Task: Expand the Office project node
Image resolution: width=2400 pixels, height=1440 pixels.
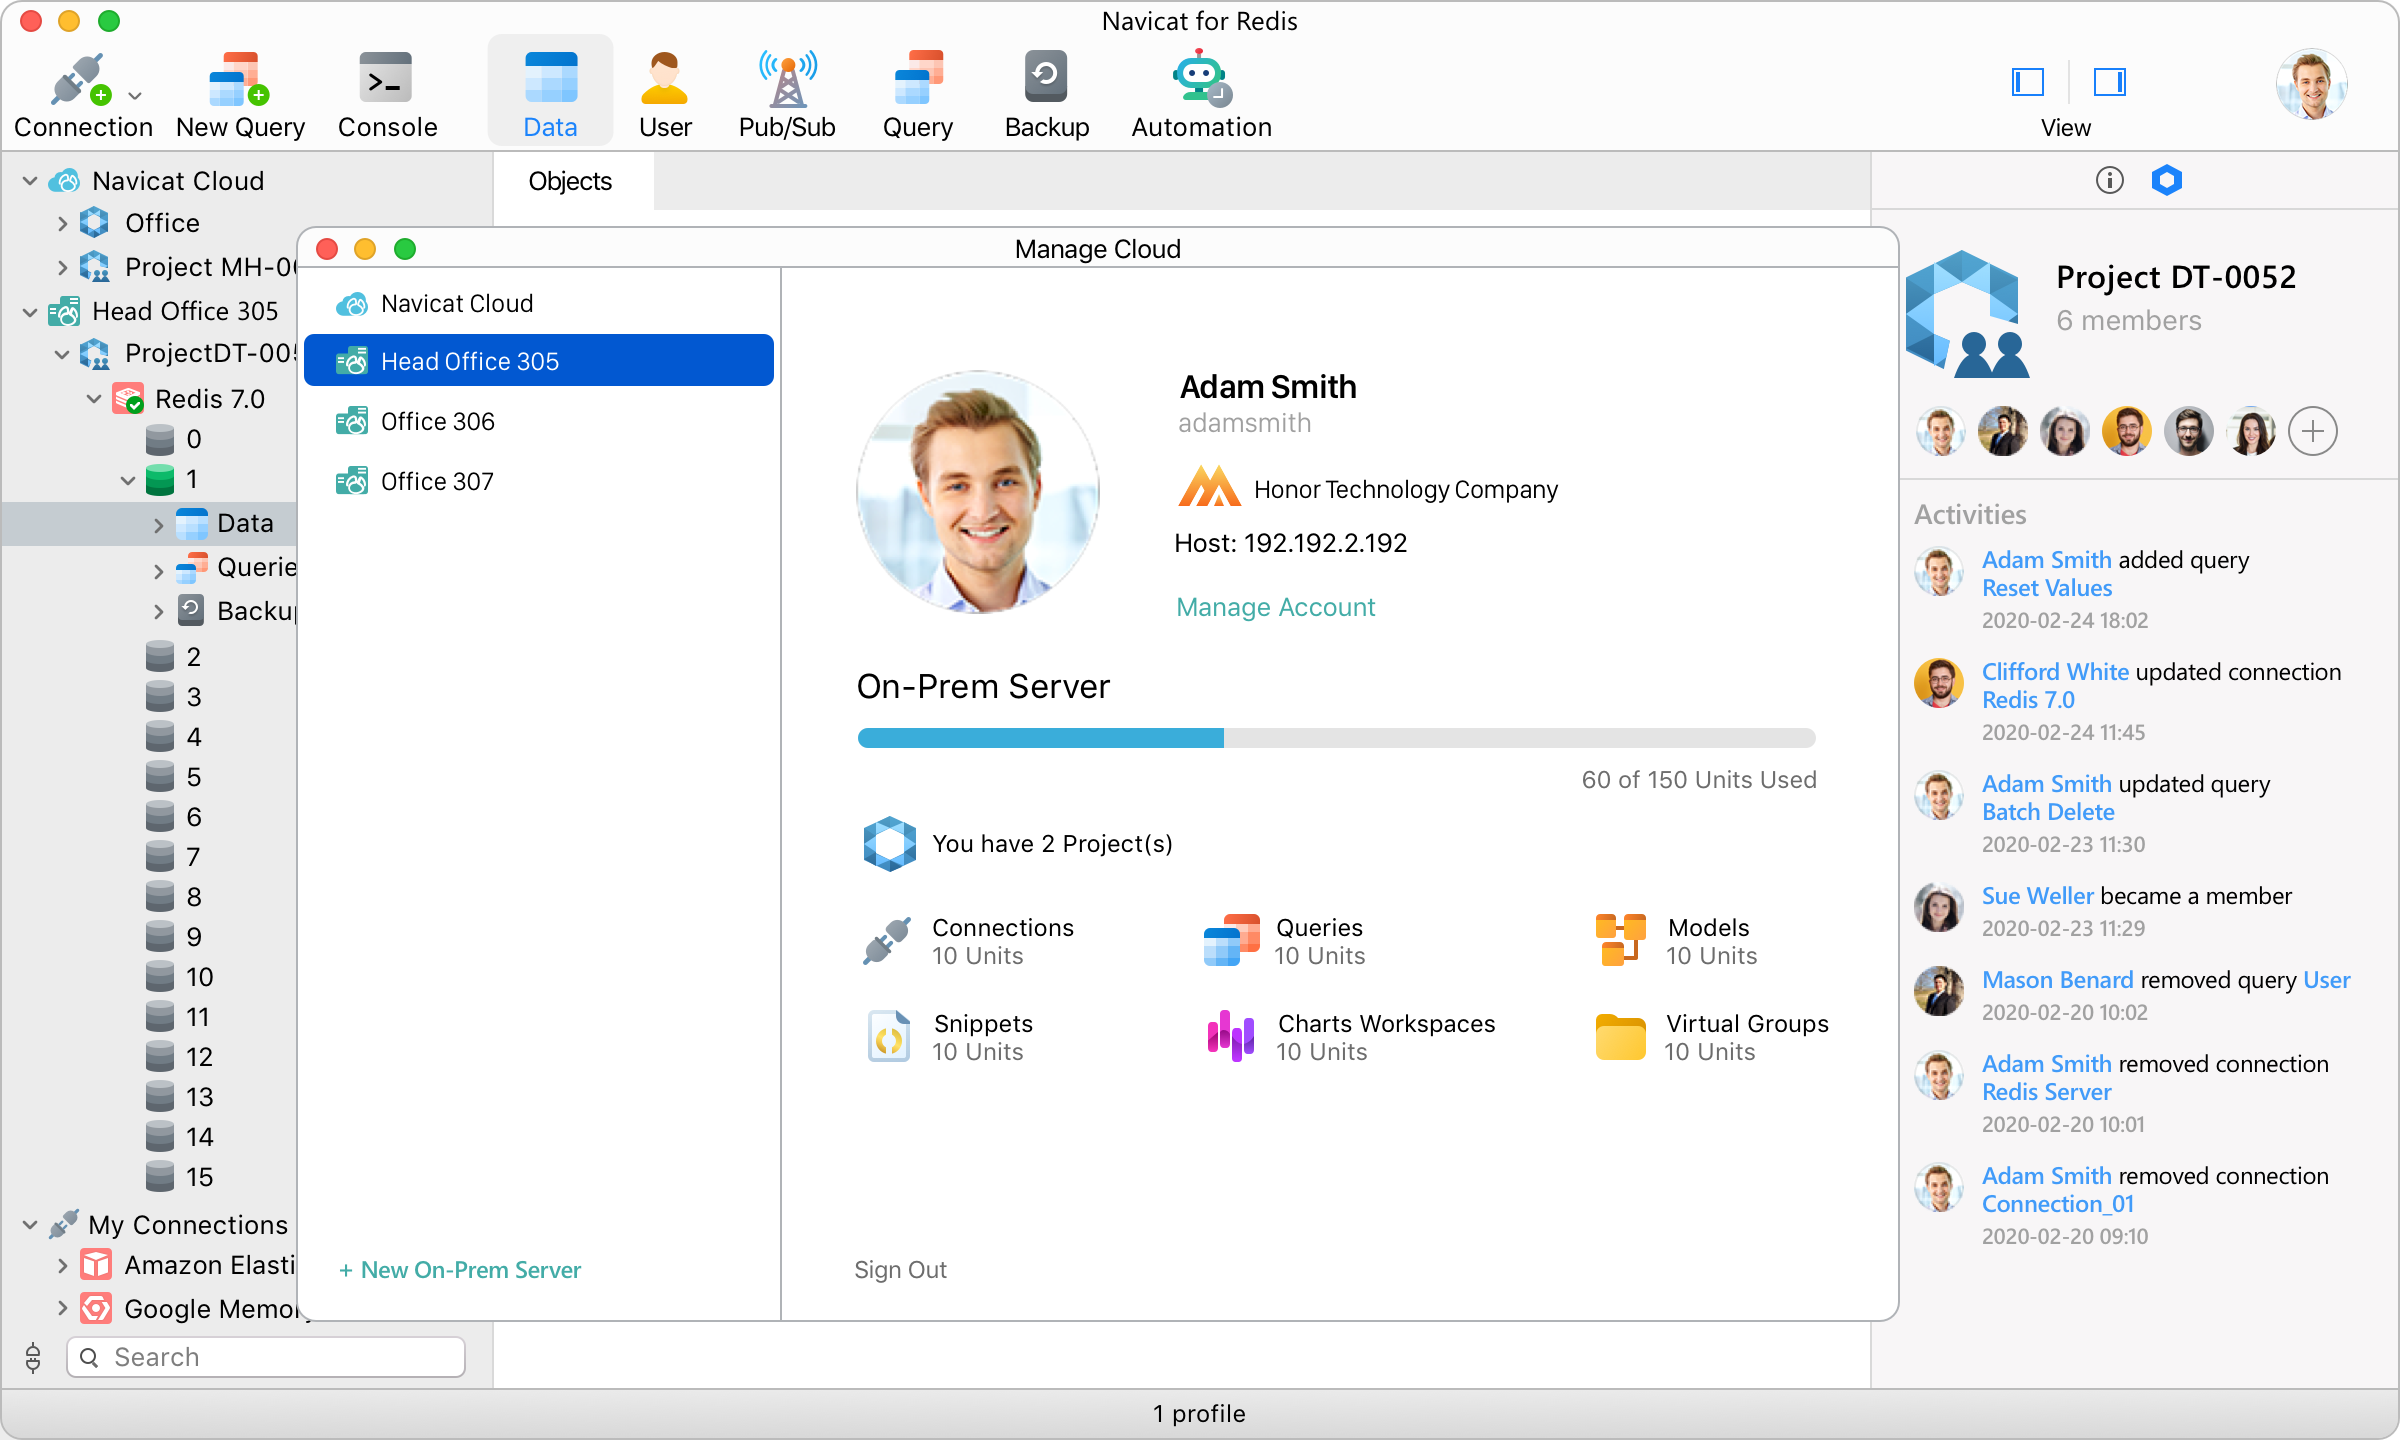Action: (63, 223)
